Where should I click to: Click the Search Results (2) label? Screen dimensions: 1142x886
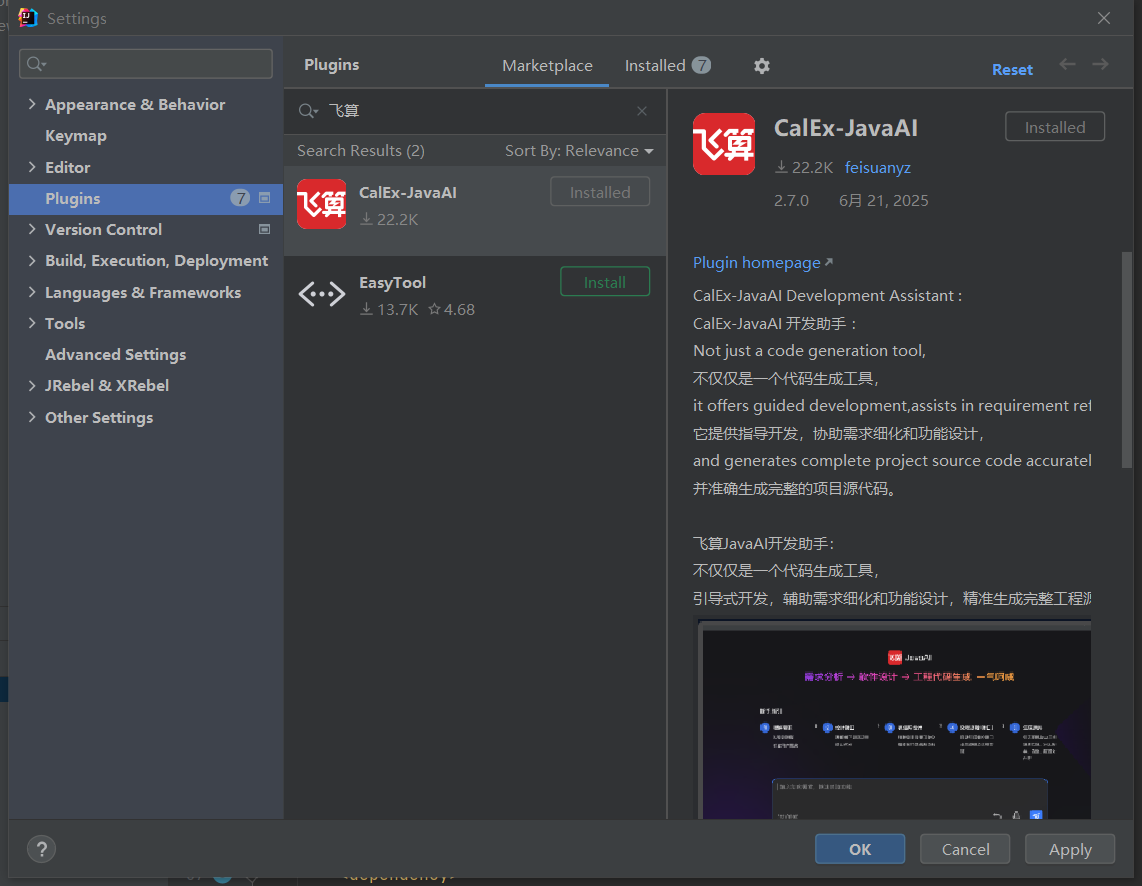361,151
